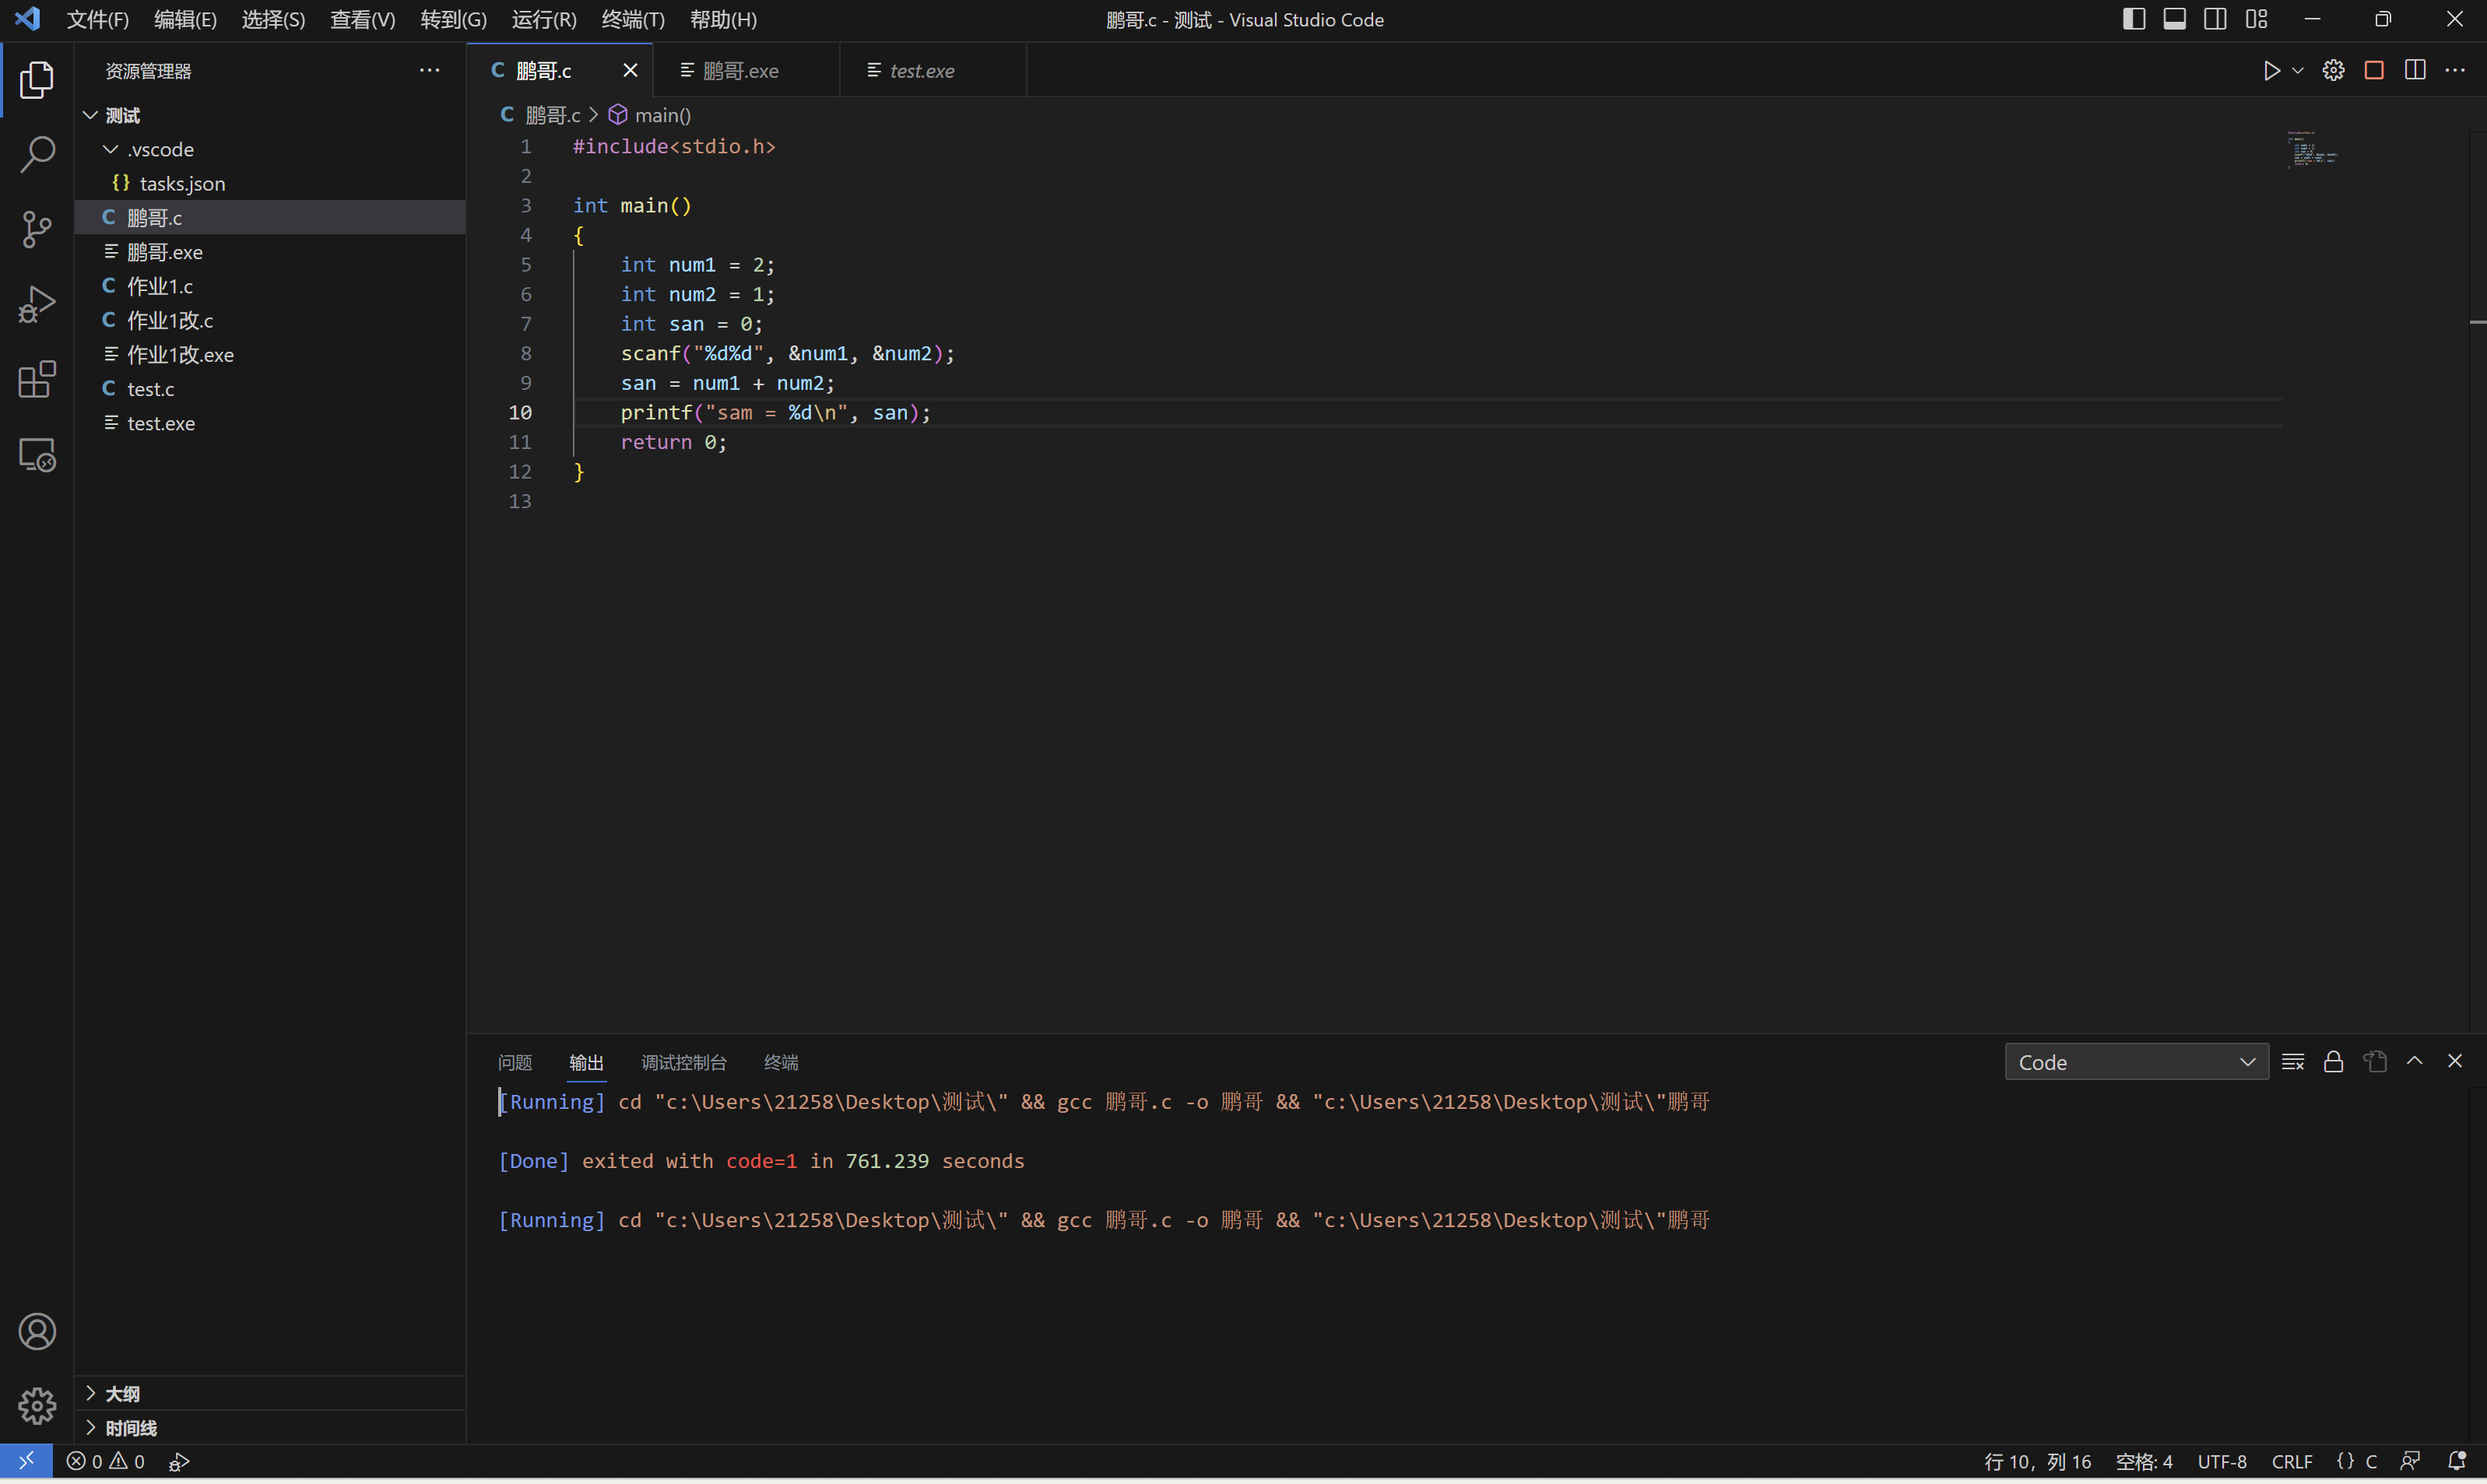Open tasks.json in explorer

coord(270,184)
